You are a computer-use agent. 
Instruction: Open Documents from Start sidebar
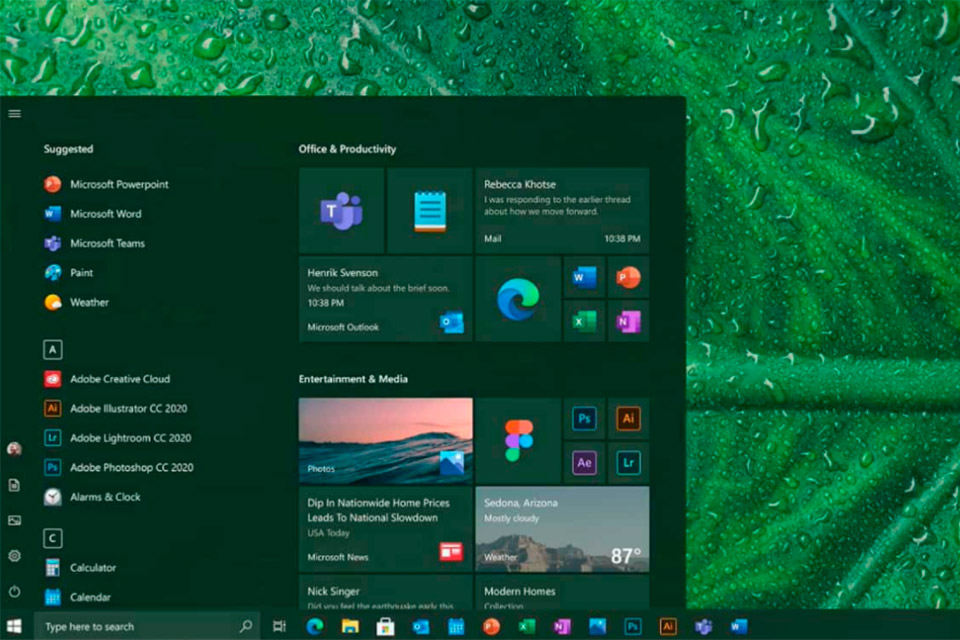pyautogui.click(x=15, y=485)
